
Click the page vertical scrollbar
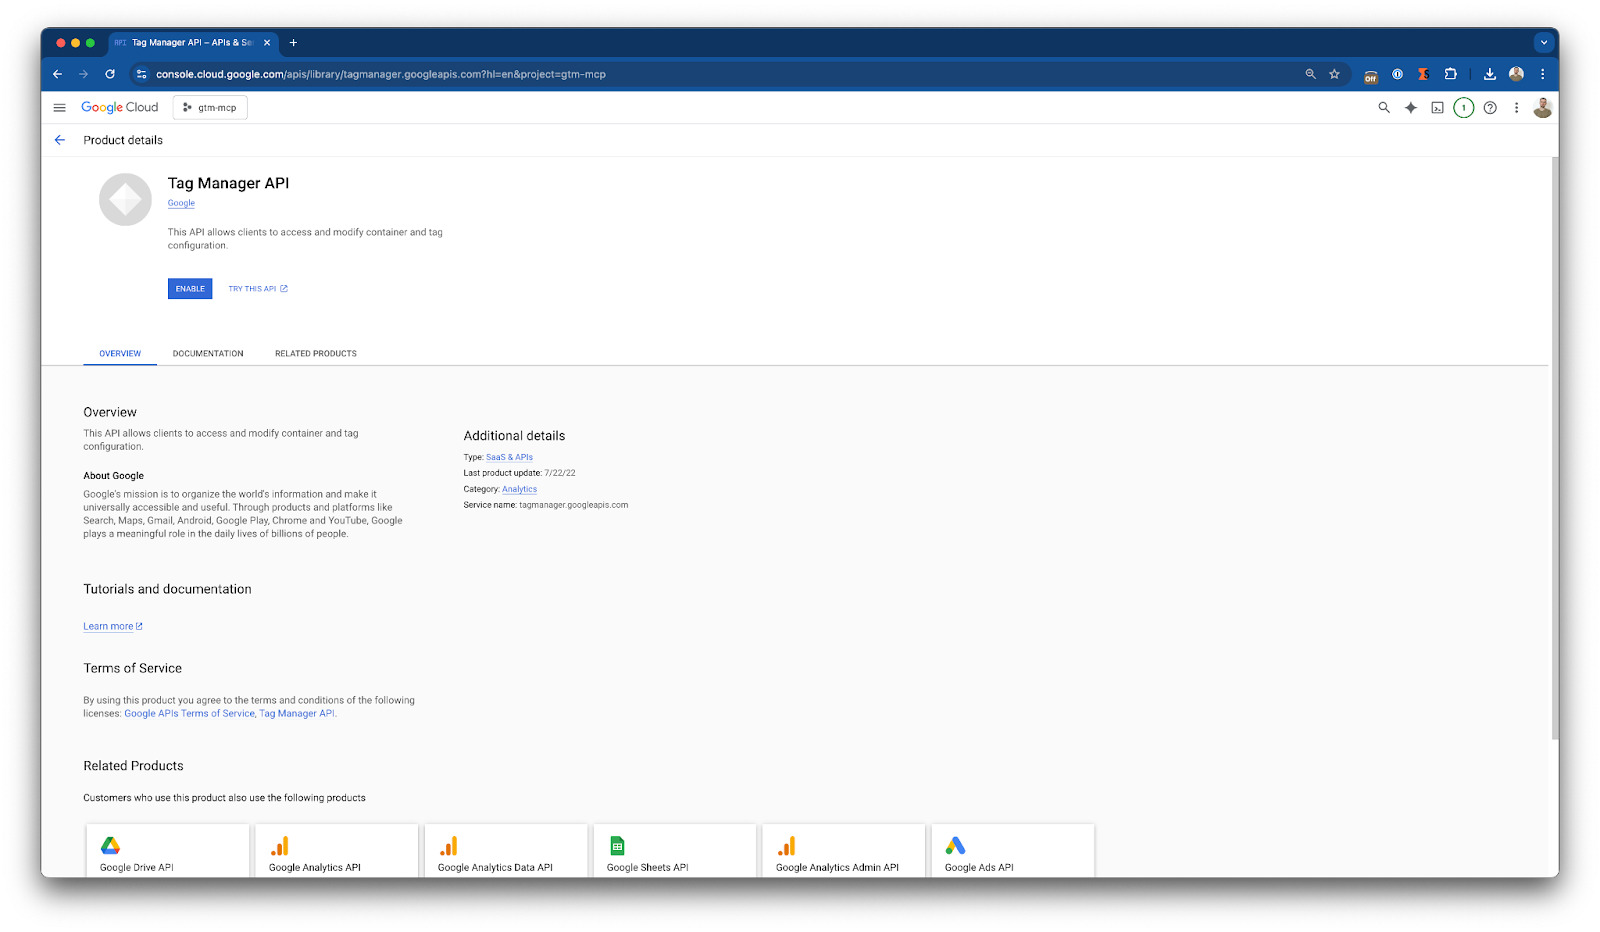(1554, 450)
